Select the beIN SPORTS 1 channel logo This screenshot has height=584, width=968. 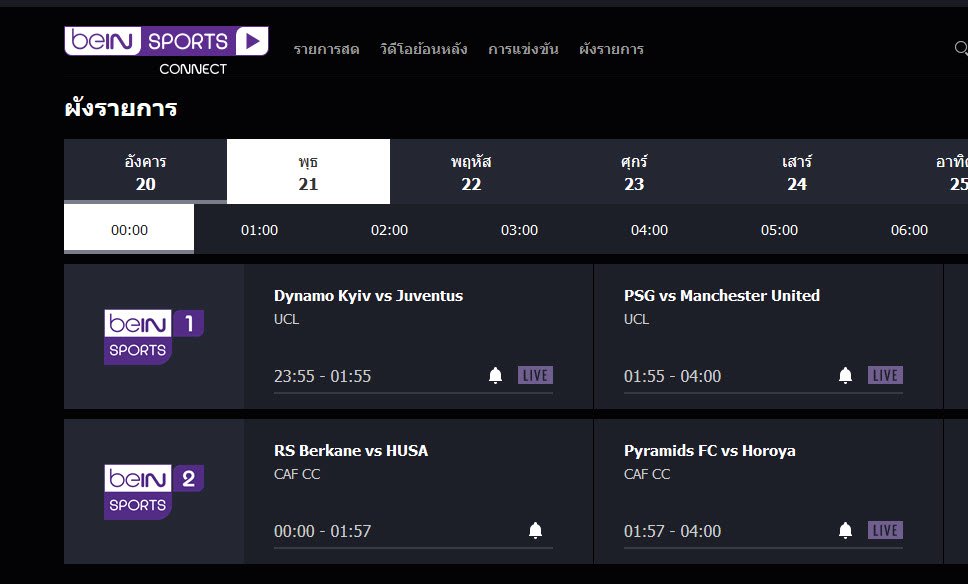154,337
